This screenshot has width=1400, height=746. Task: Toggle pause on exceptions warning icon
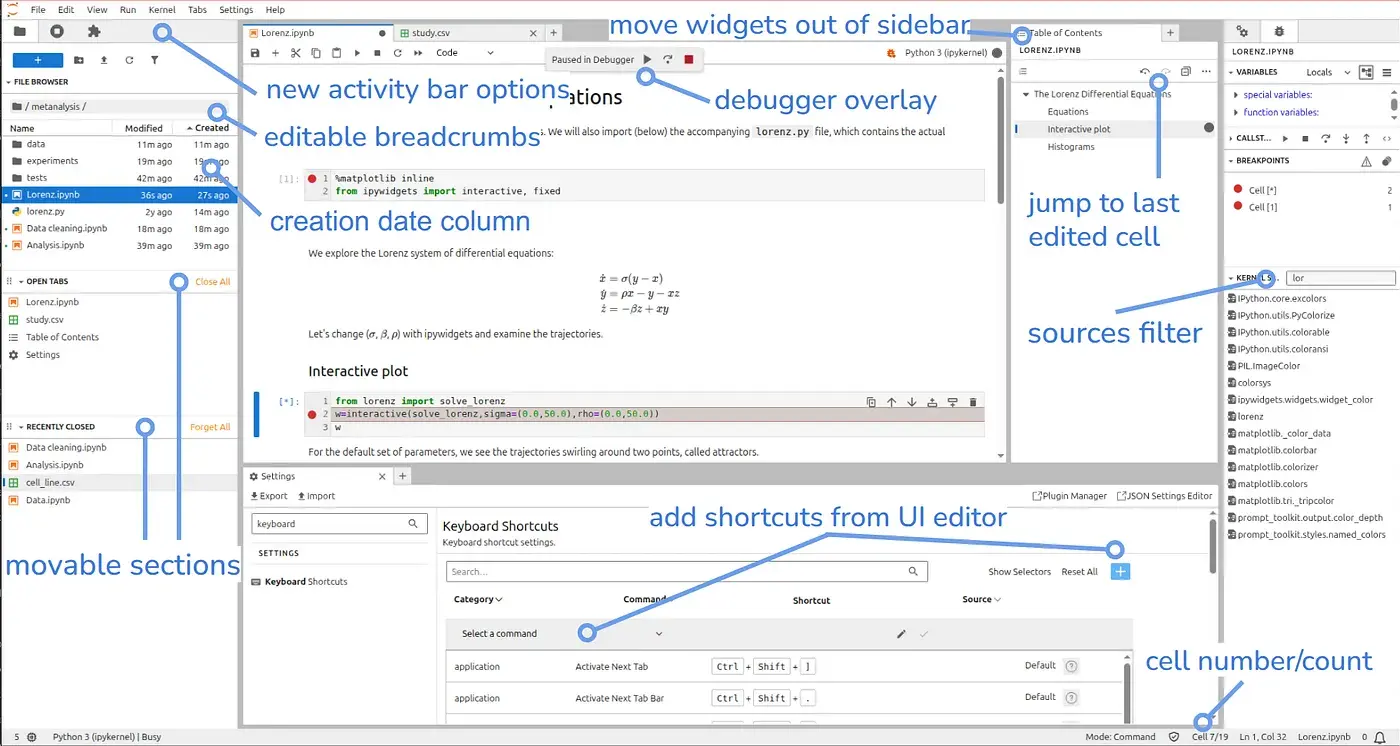coord(1366,161)
